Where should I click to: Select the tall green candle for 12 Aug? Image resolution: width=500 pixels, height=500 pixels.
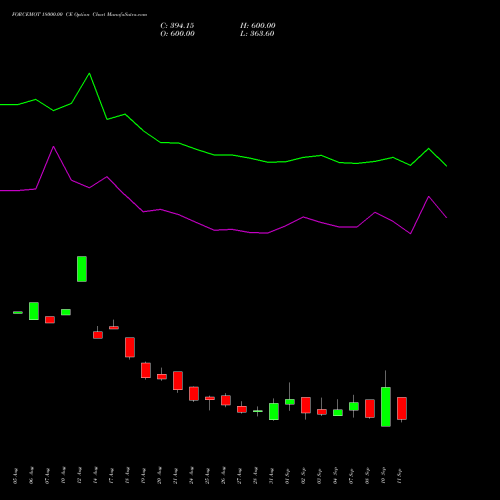pyautogui.click(x=82, y=269)
